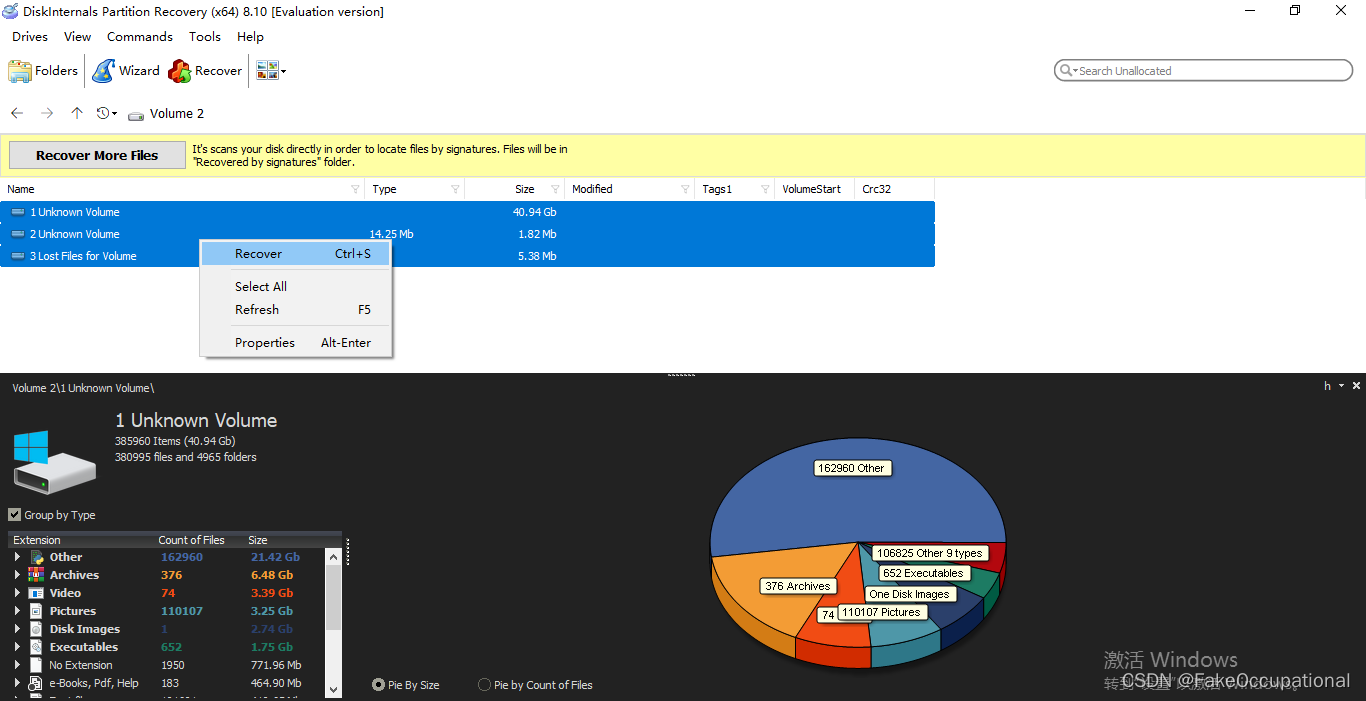This screenshot has width=1366, height=701.
Task: Select the Pie By Size radio button
Action: point(378,685)
